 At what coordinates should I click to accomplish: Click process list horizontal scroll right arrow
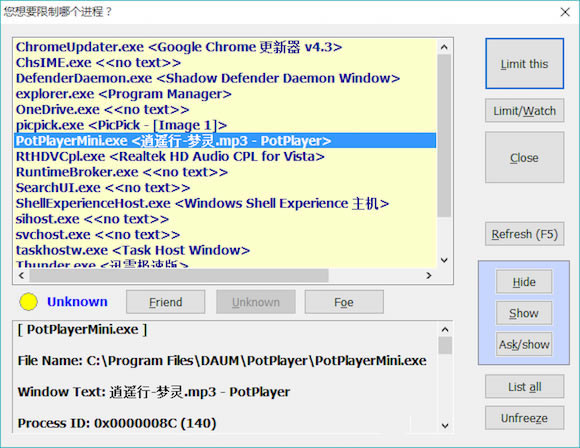coord(429,276)
